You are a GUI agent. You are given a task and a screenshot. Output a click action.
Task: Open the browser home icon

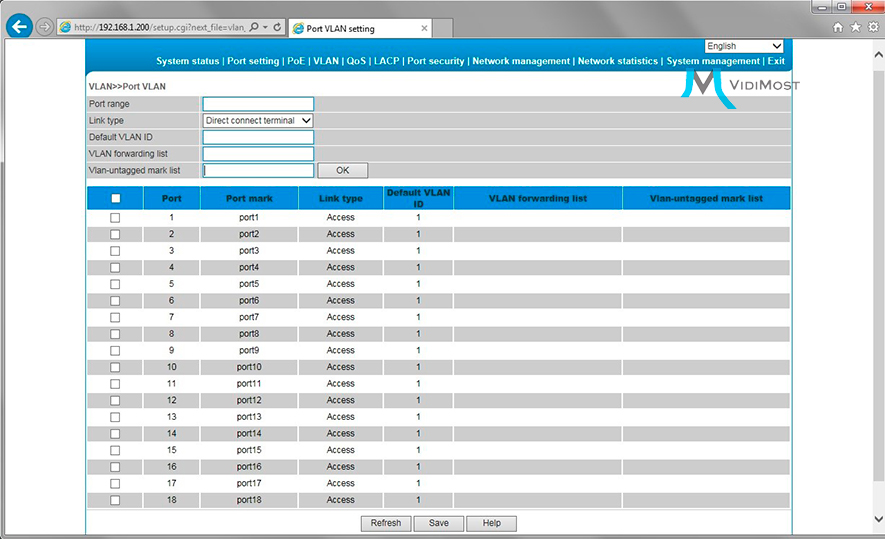pos(838,28)
